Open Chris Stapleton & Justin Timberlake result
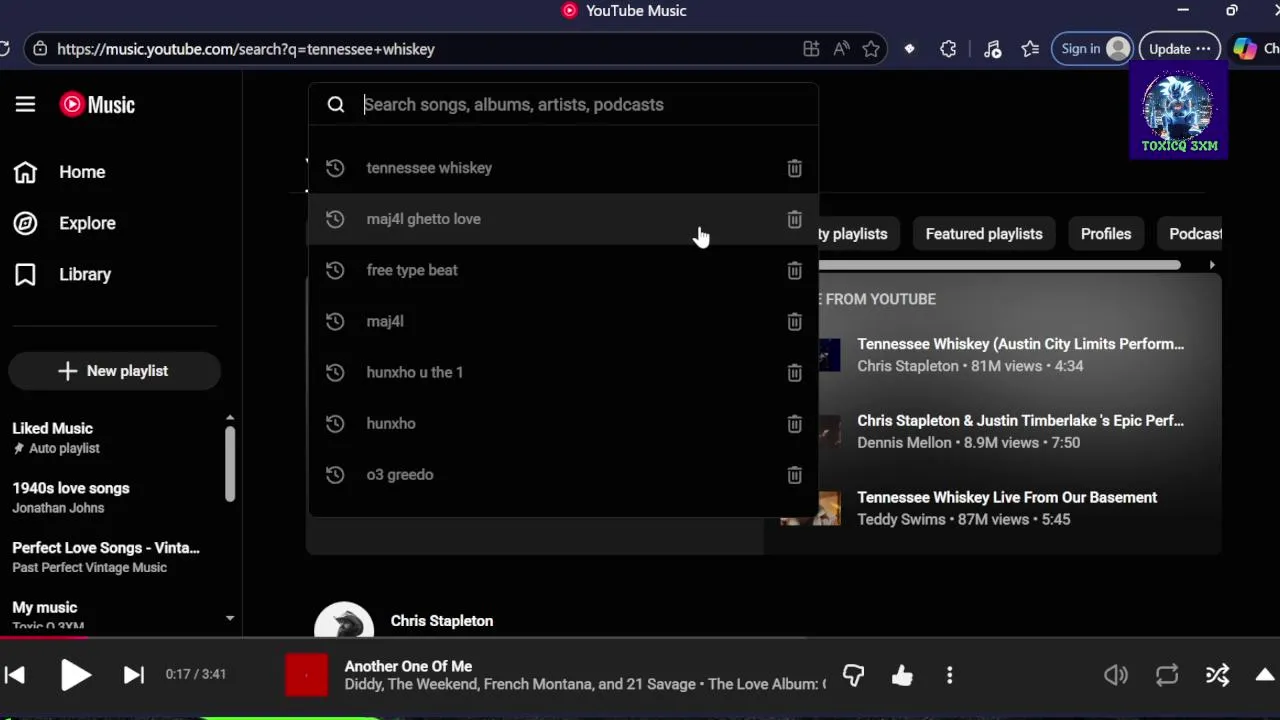 [x=1020, y=421]
